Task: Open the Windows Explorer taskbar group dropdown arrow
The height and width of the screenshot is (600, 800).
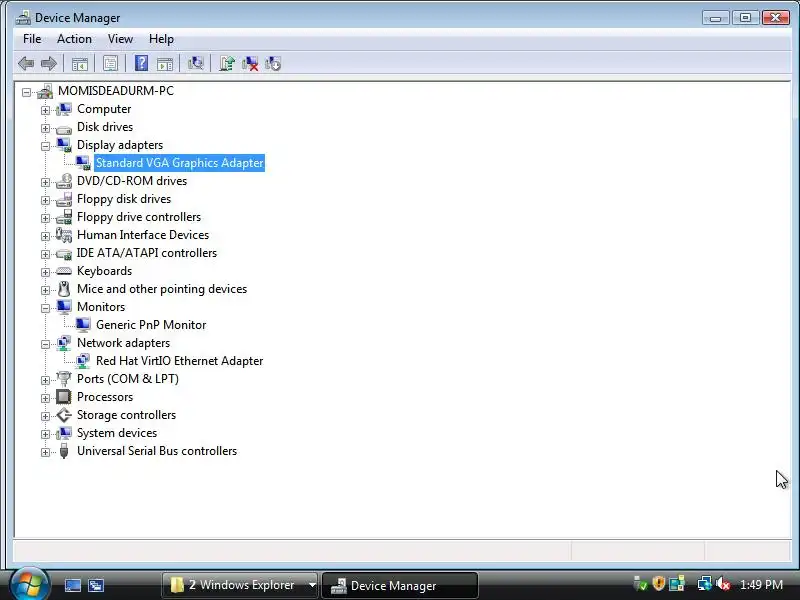Action: (x=312, y=585)
